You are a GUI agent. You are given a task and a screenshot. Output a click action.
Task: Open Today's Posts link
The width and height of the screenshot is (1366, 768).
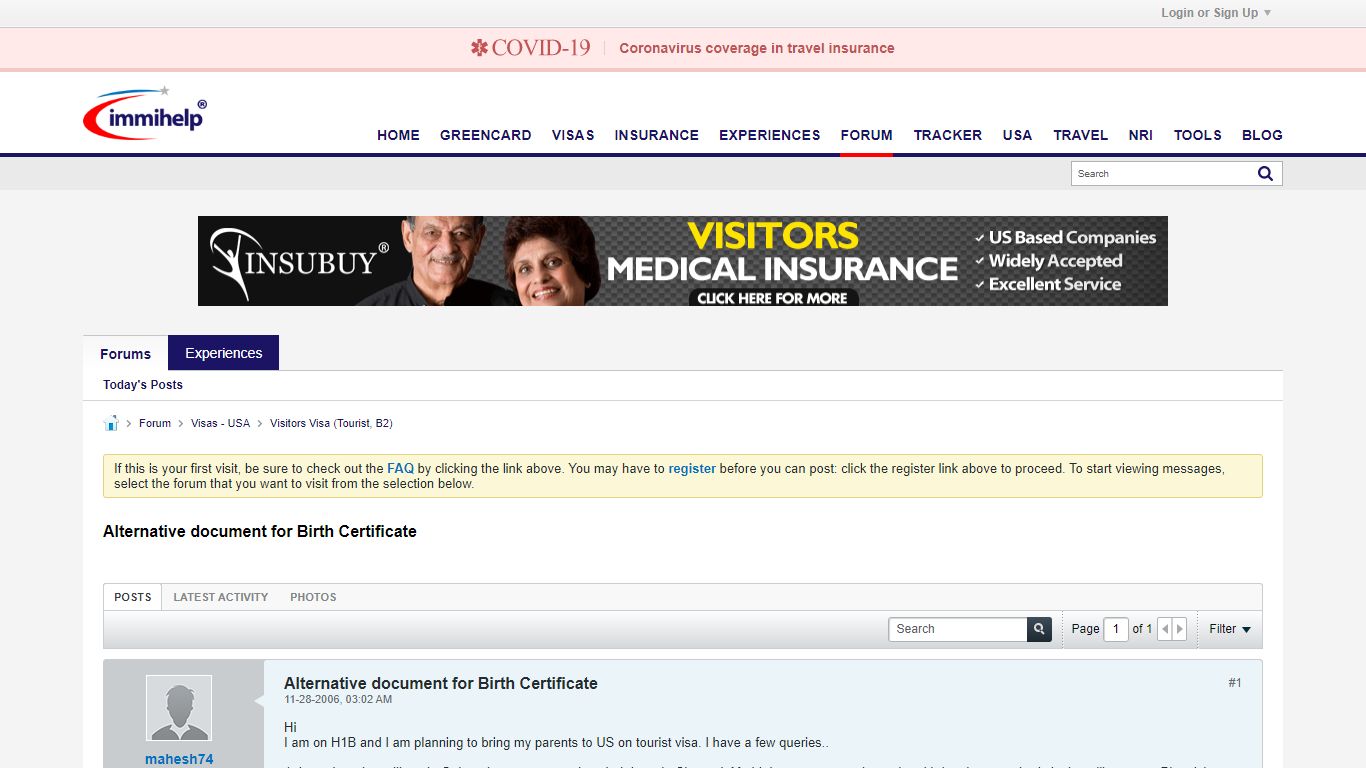click(x=143, y=385)
